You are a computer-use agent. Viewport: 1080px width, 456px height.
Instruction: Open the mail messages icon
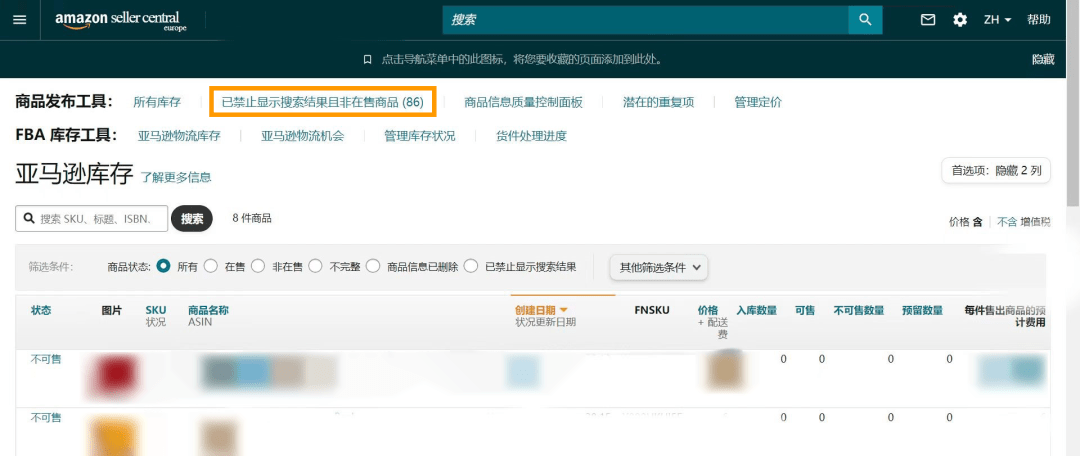(x=928, y=20)
